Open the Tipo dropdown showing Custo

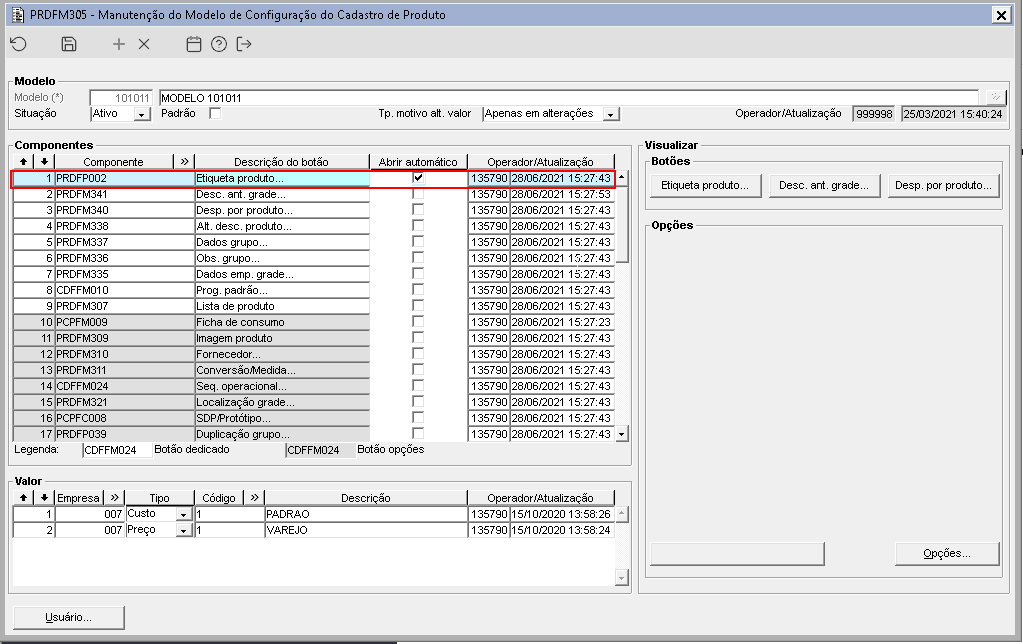pos(184,514)
